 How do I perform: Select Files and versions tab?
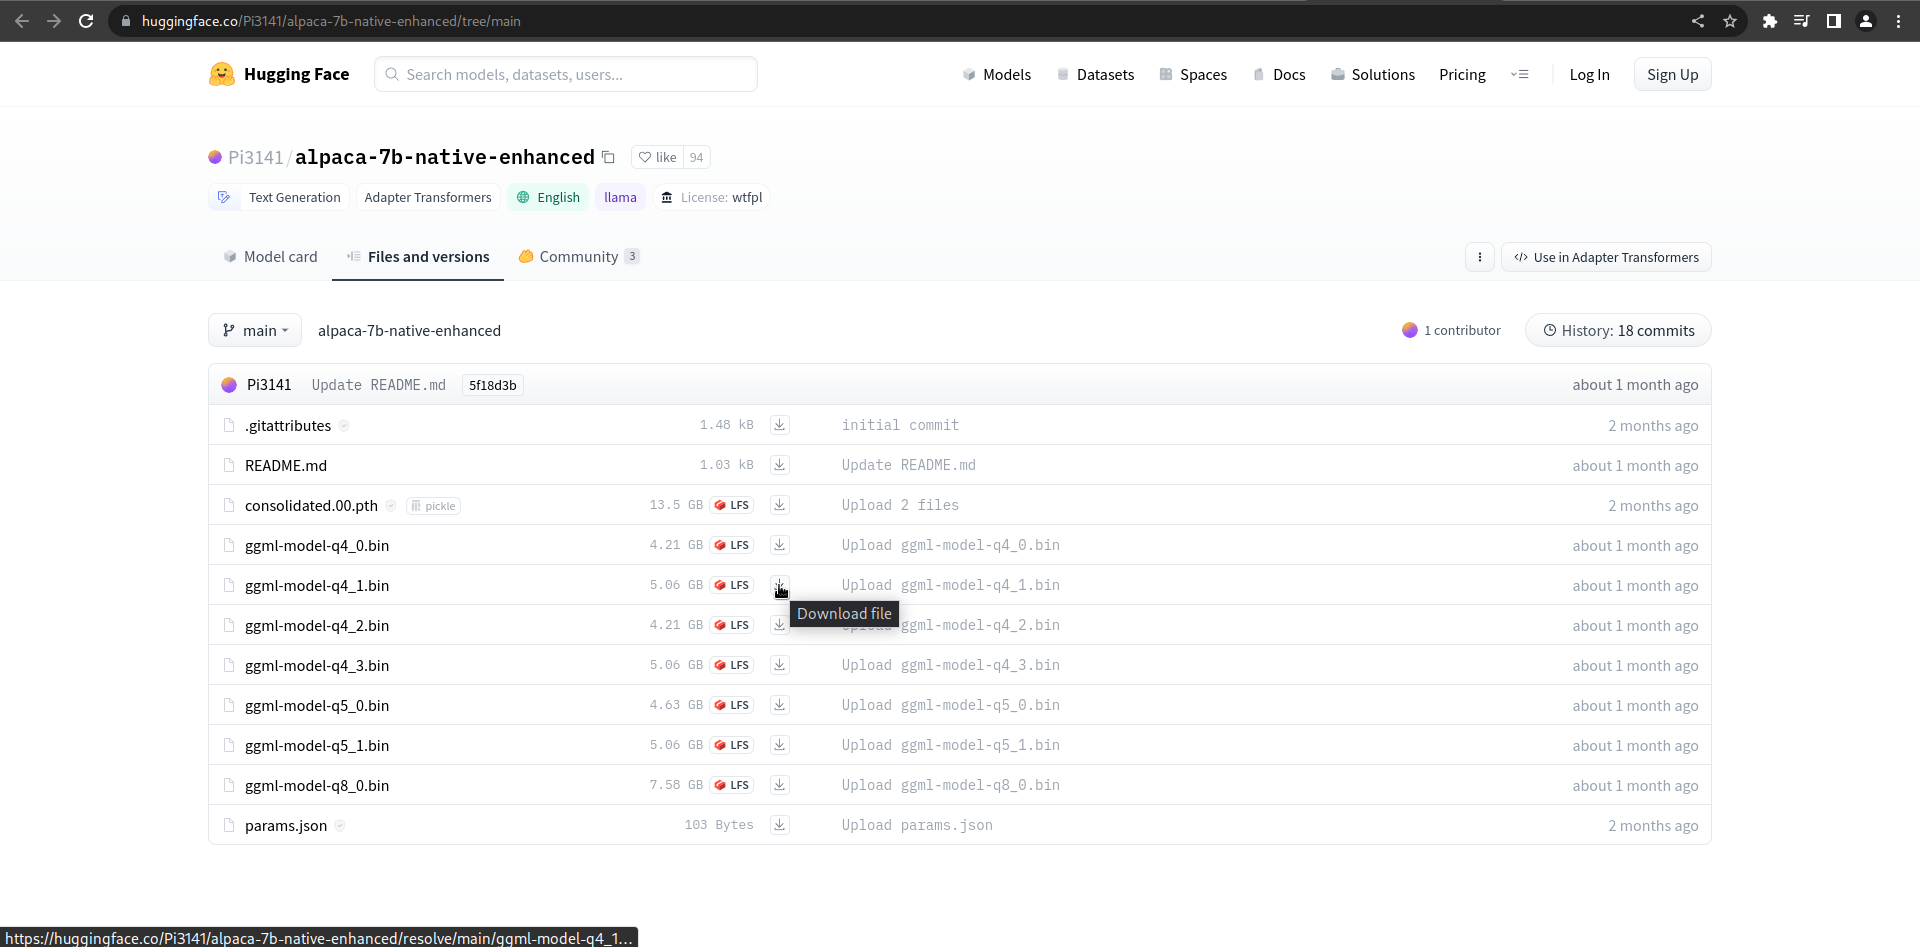pyautogui.click(x=418, y=257)
